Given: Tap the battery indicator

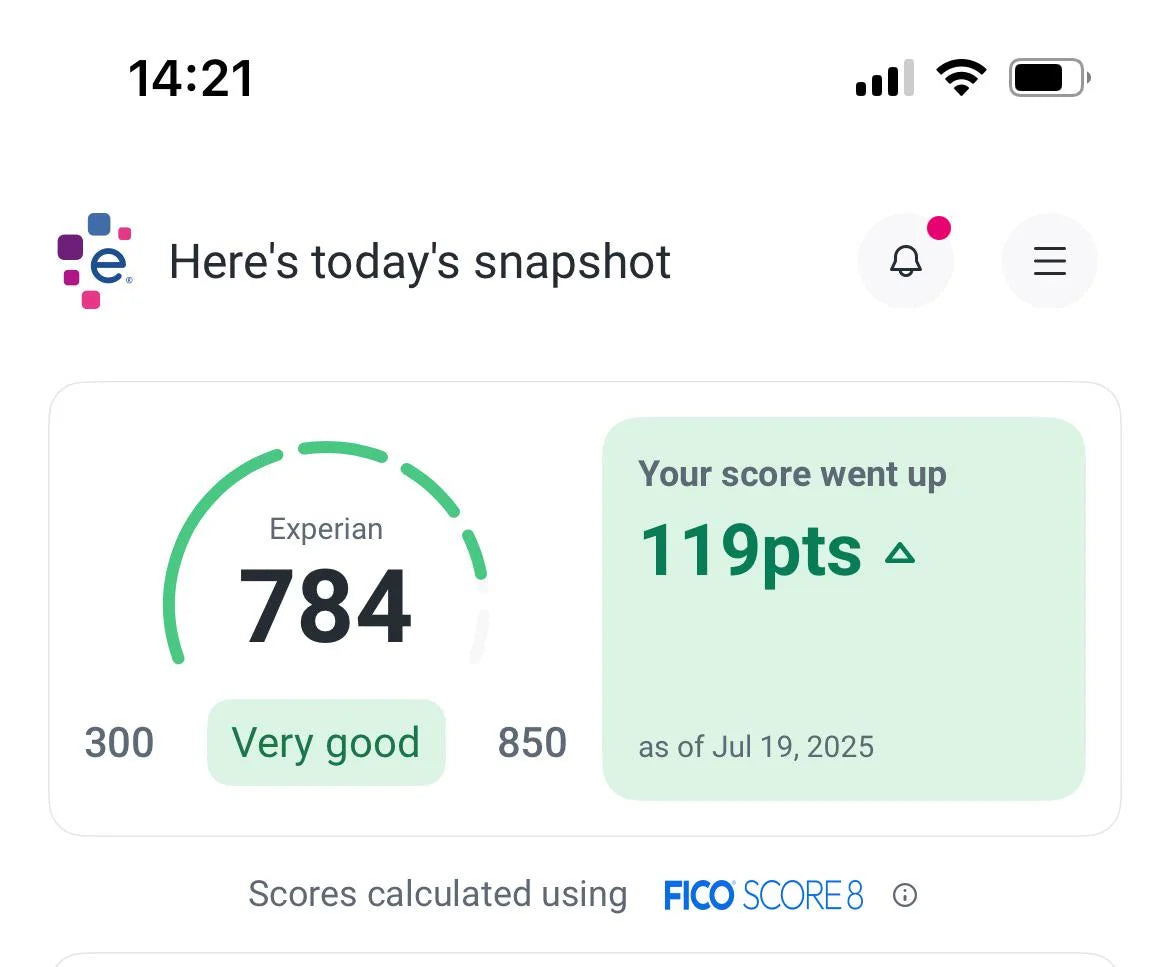Looking at the screenshot, I should 1049,77.
